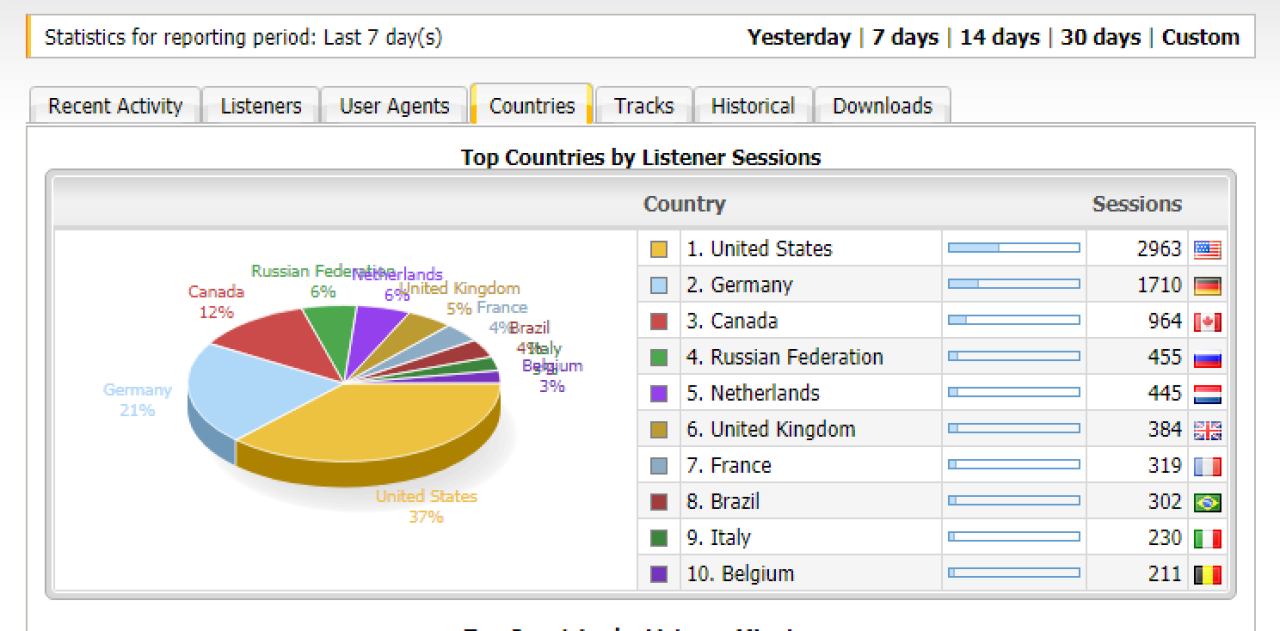Open the Downloads tab
1280x631 pixels.
[882, 106]
